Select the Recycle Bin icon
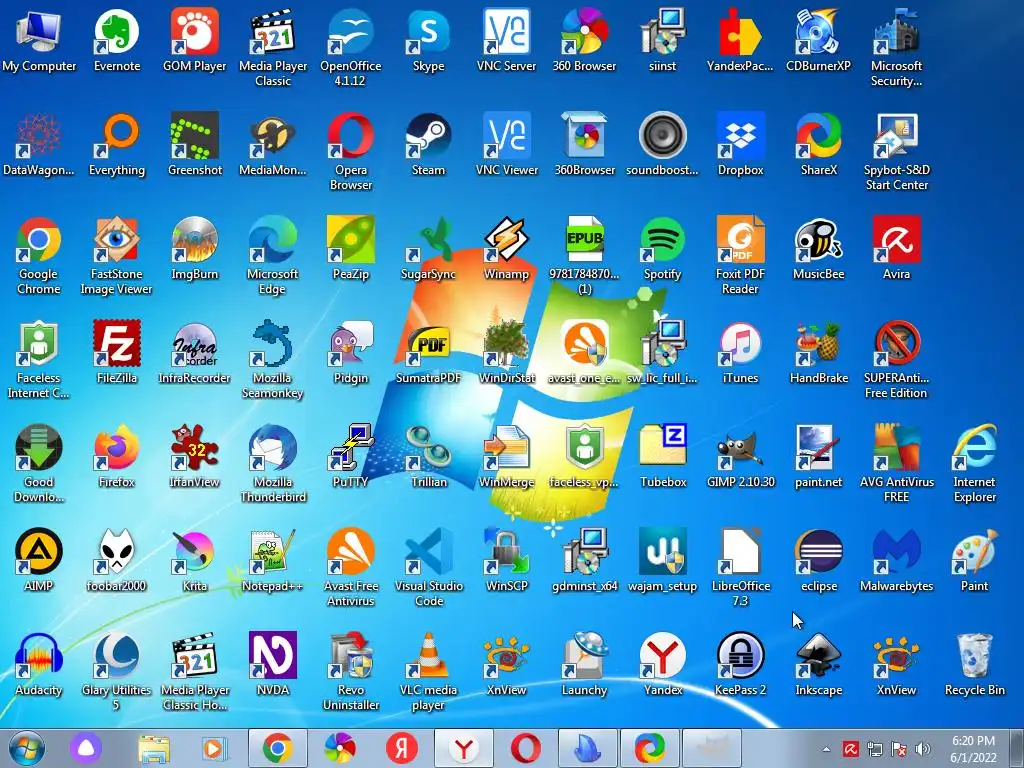The image size is (1024, 768). click(974, 664)
